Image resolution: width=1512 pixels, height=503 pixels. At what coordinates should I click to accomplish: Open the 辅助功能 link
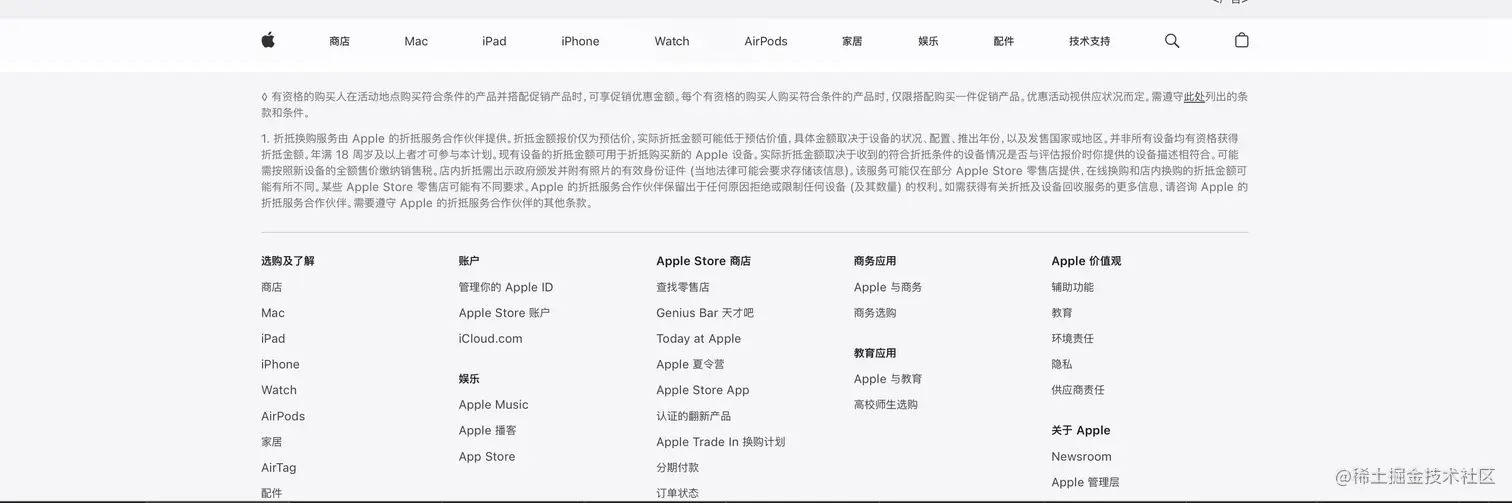(1073, 287)
